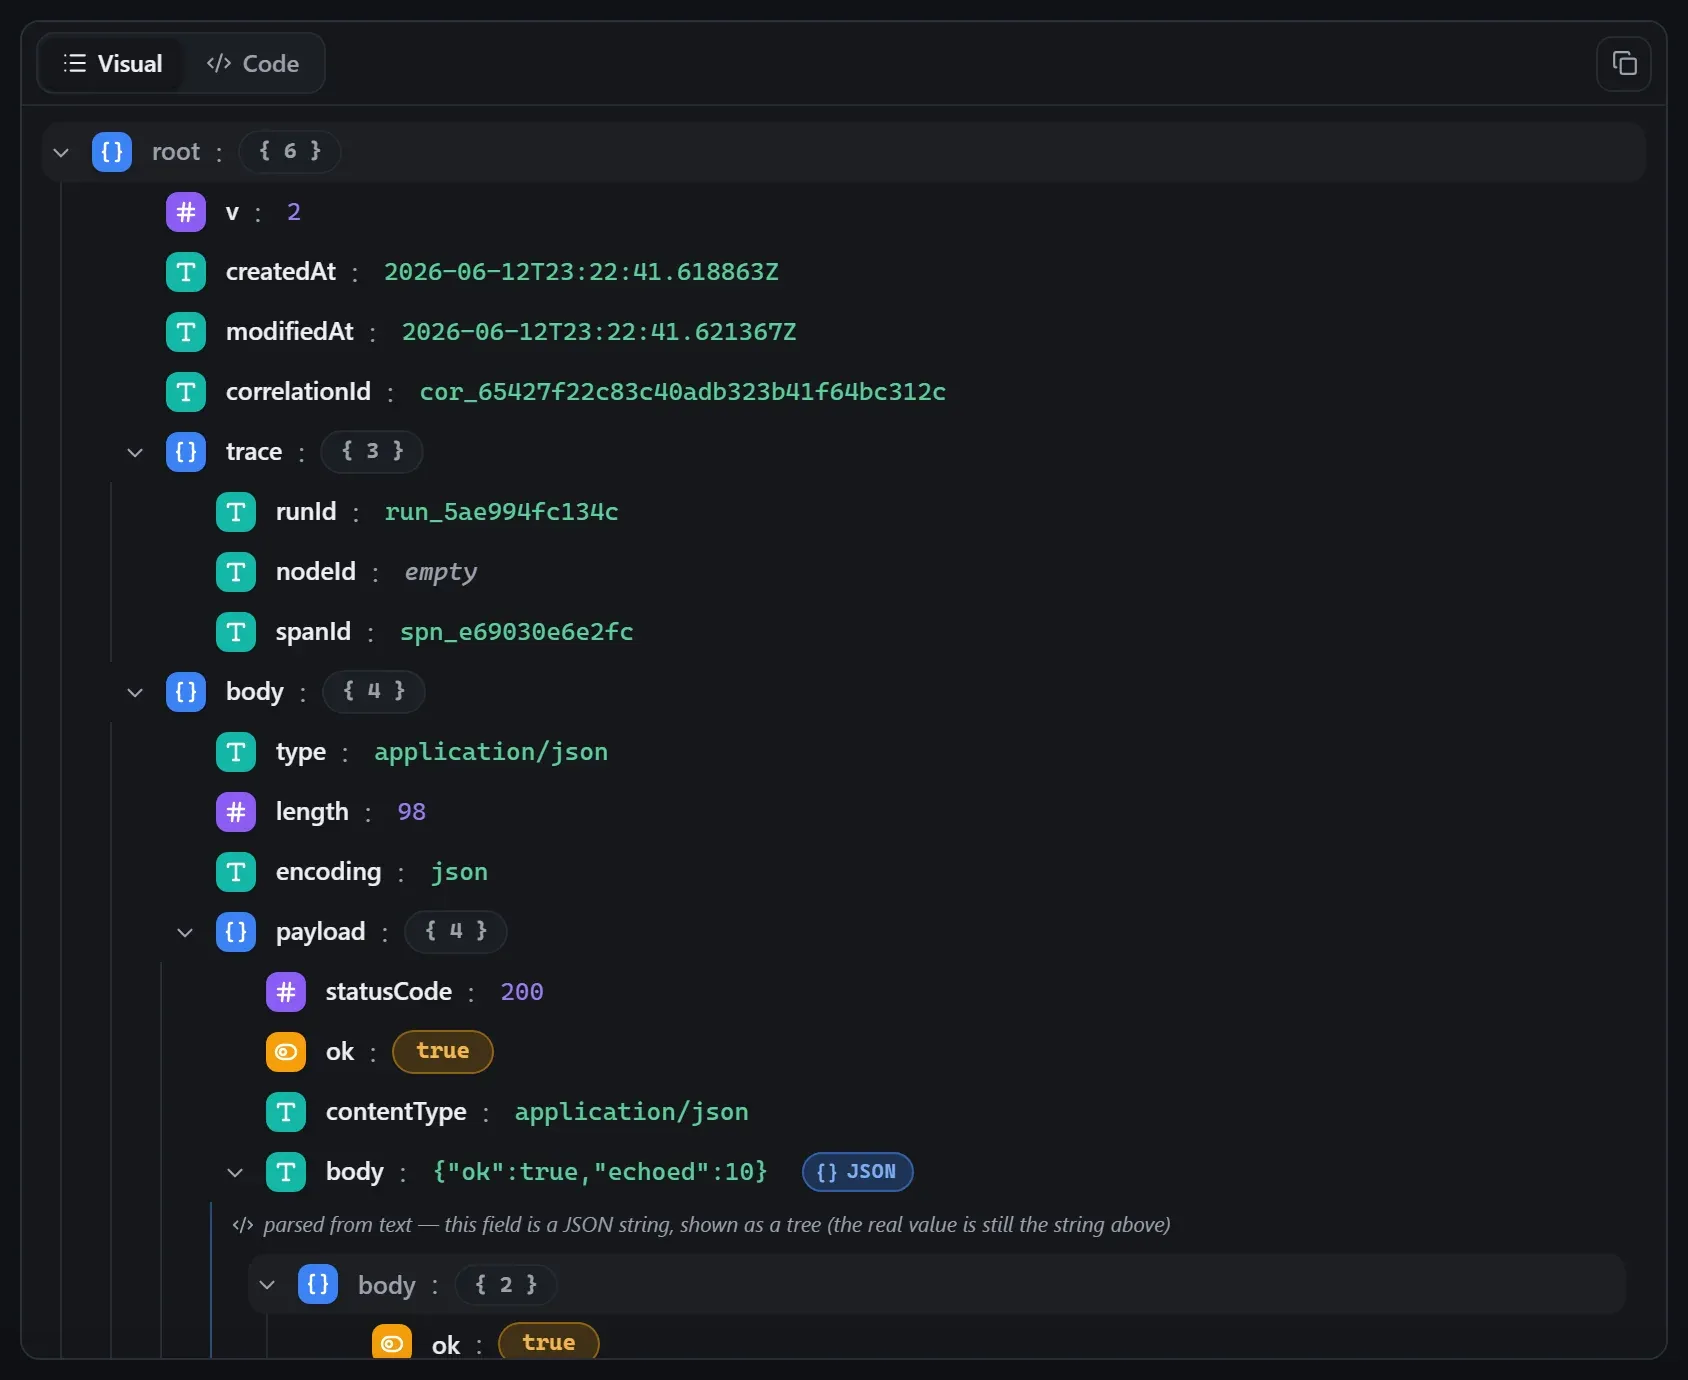Click the text icon beside type
1688x1380 pixels.
coord(236,752)
